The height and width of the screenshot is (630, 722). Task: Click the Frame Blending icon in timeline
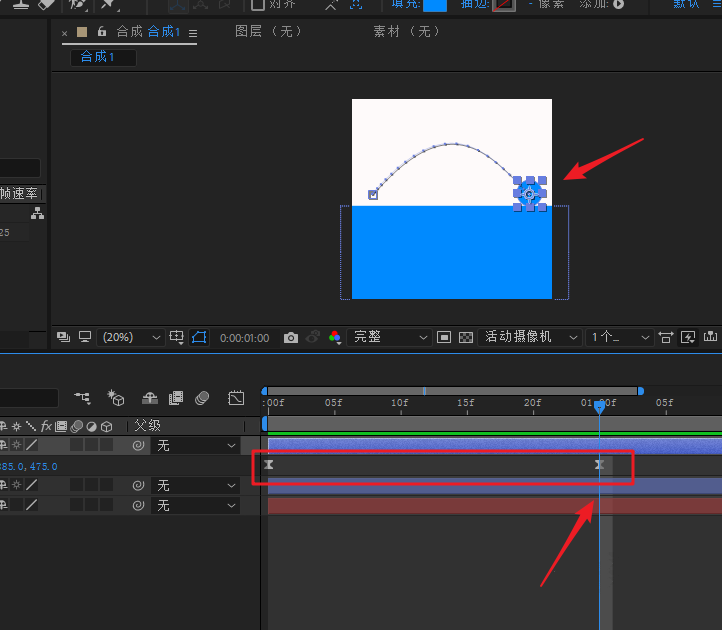176,398
